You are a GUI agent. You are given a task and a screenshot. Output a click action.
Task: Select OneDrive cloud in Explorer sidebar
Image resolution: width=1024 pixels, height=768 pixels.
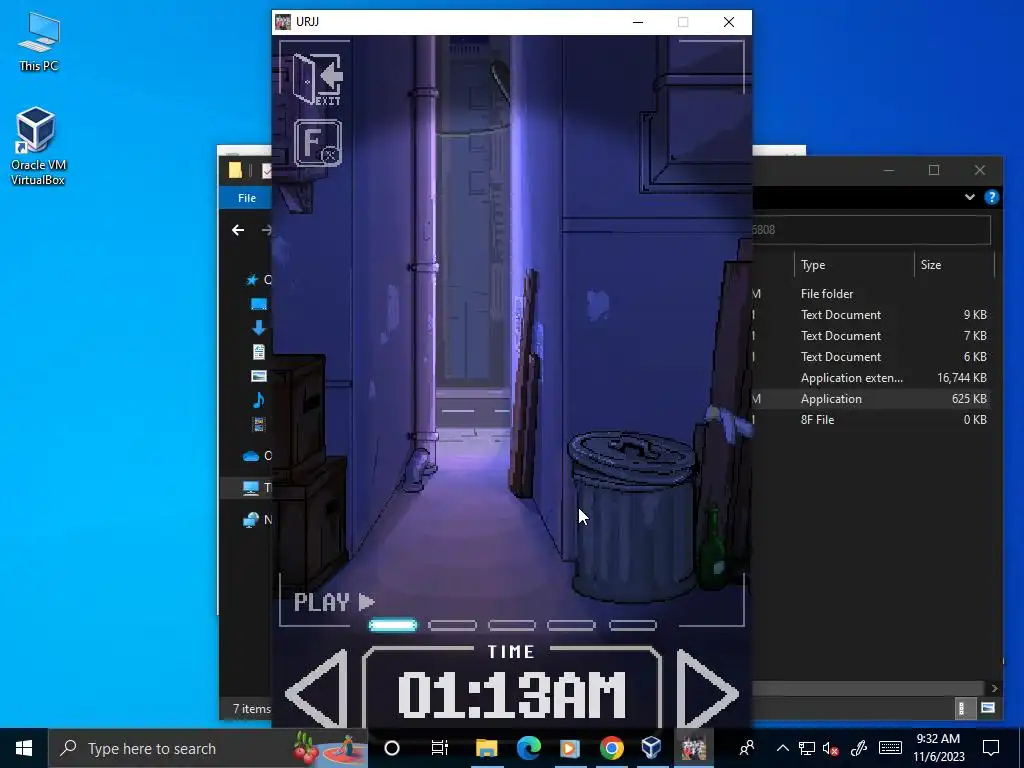pos(251,456)
